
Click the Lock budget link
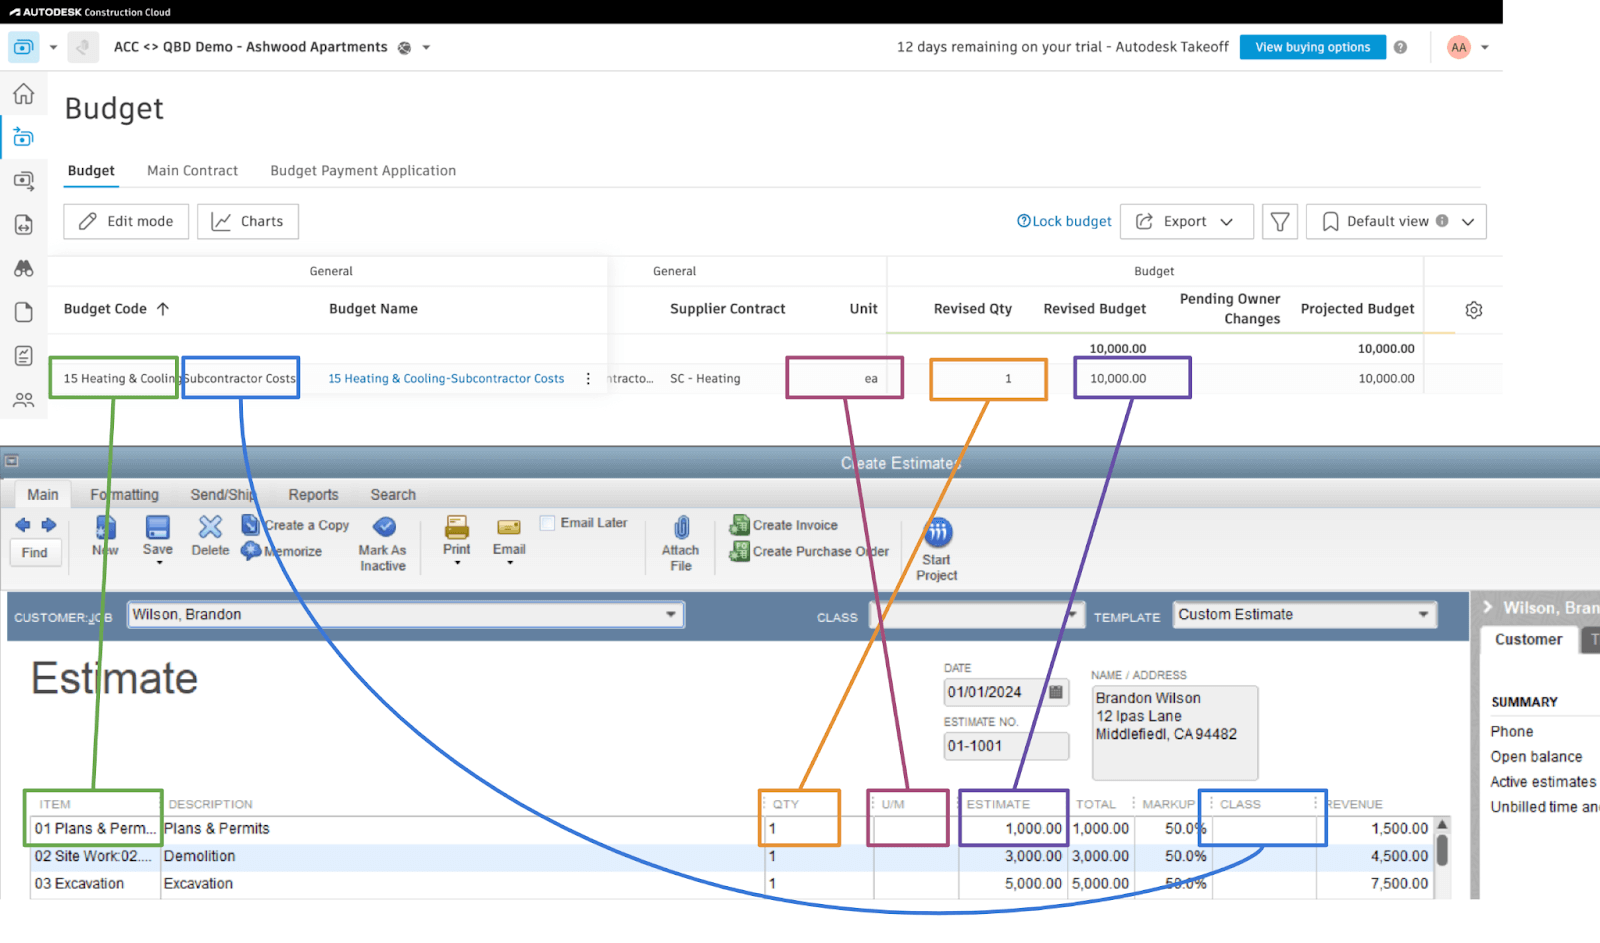click(1064, 221)
